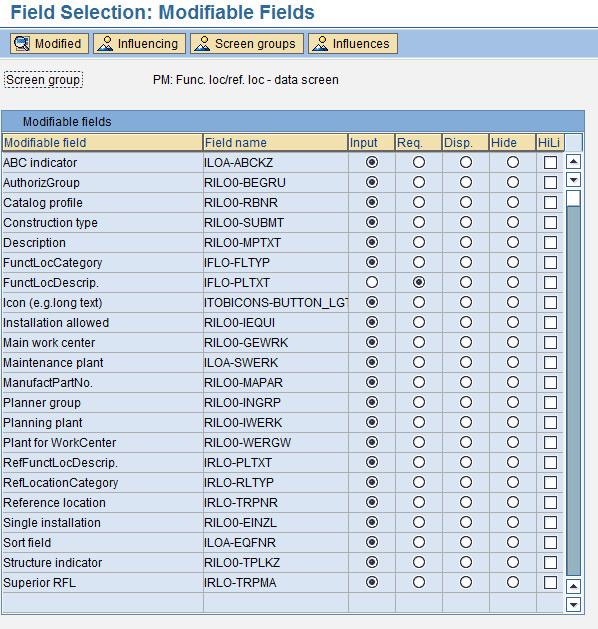Click bottom scroll-down arrow of the table

pyautogui.click(x=574, y=604)
